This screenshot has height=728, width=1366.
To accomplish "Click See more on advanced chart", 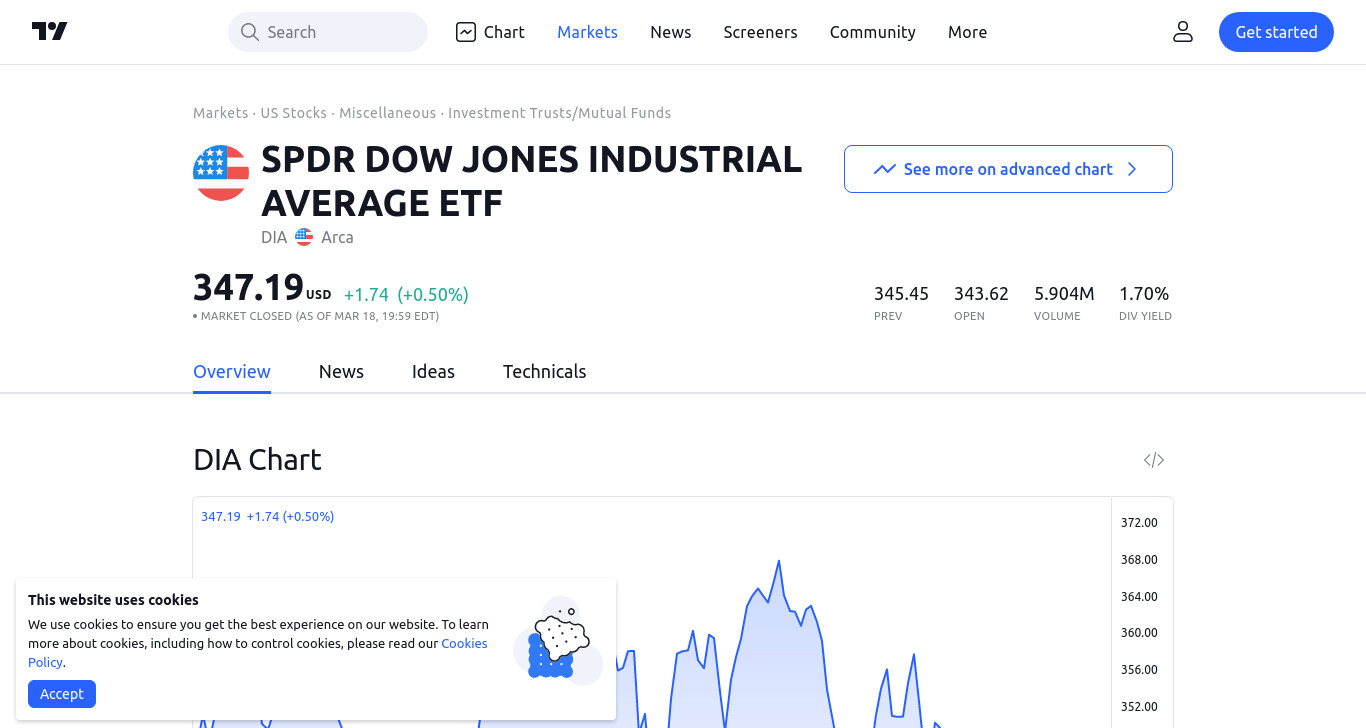I will (x=1008, y=169).
